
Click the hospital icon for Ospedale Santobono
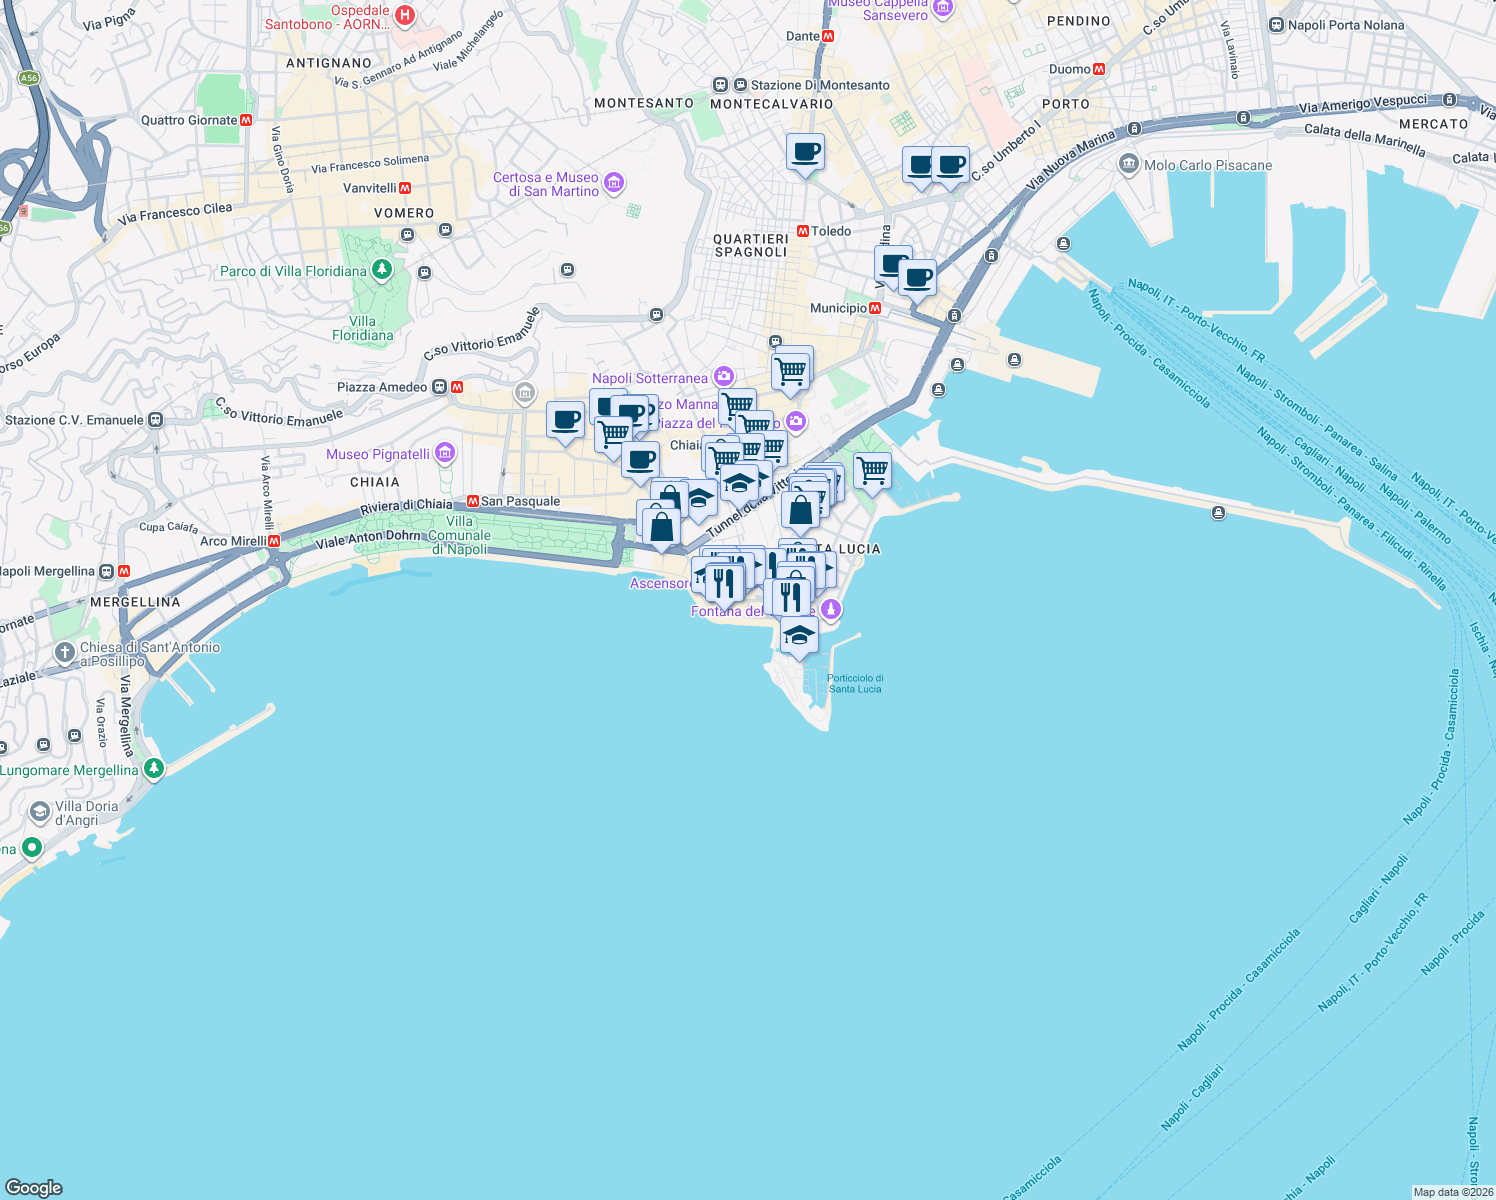click(403, 16)
